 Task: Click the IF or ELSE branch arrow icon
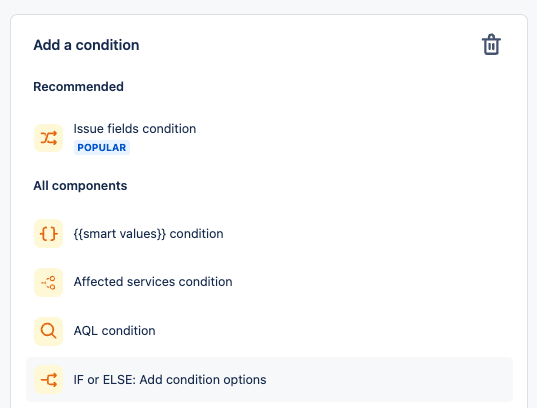pos(48,380)
